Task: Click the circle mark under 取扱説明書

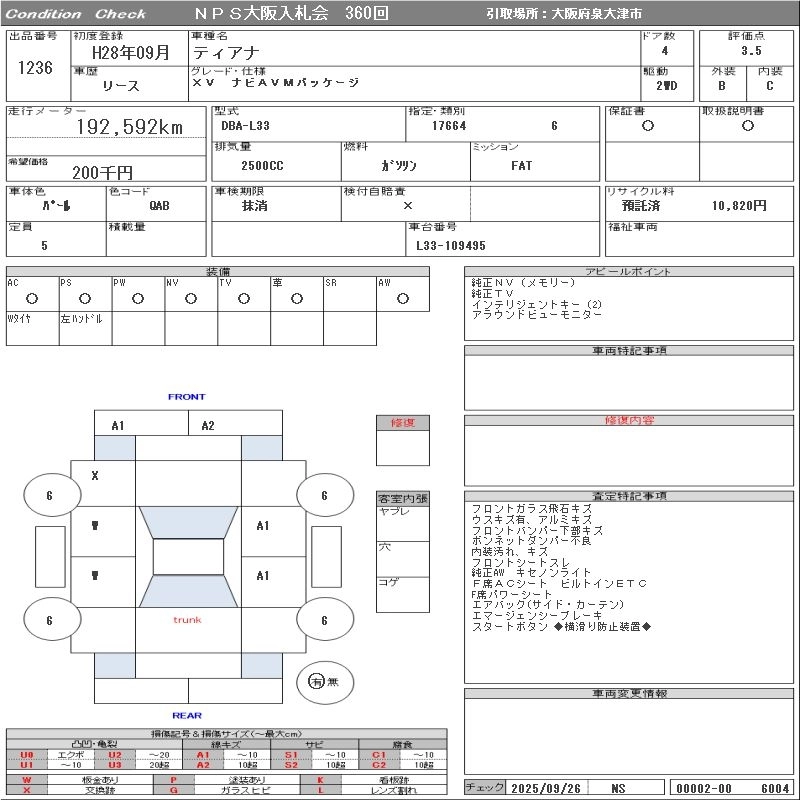Action: click(x=747, y=126)
